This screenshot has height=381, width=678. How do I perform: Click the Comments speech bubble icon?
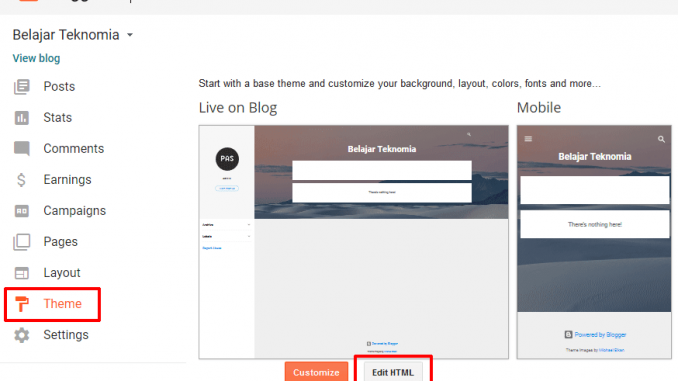pos(22,149)
